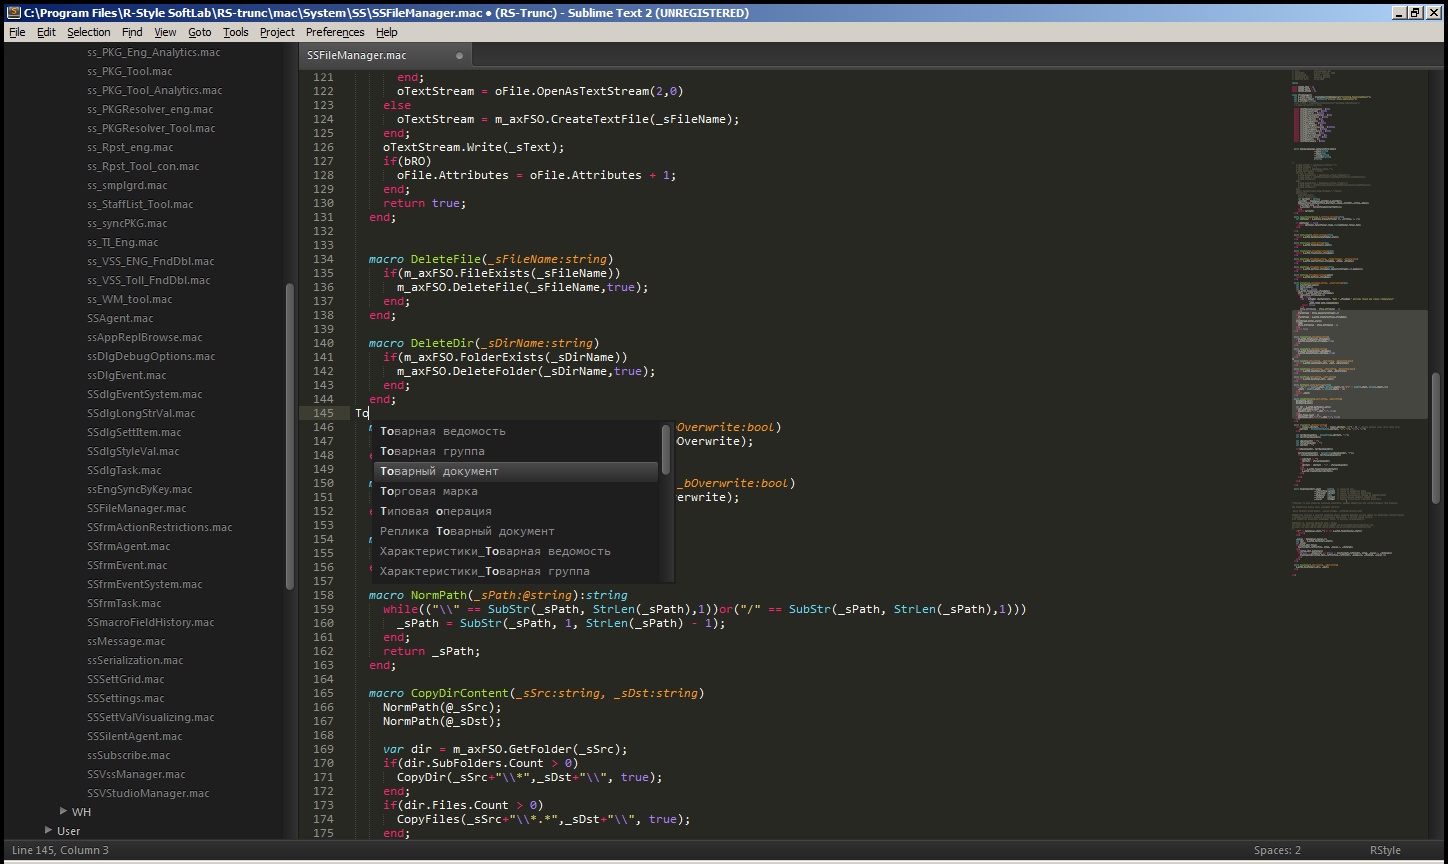This screenshot has height=864, width=1448.
Task: Open ss_Rpst_Tool_con.mac in sidebar
Action: [143, 166]
